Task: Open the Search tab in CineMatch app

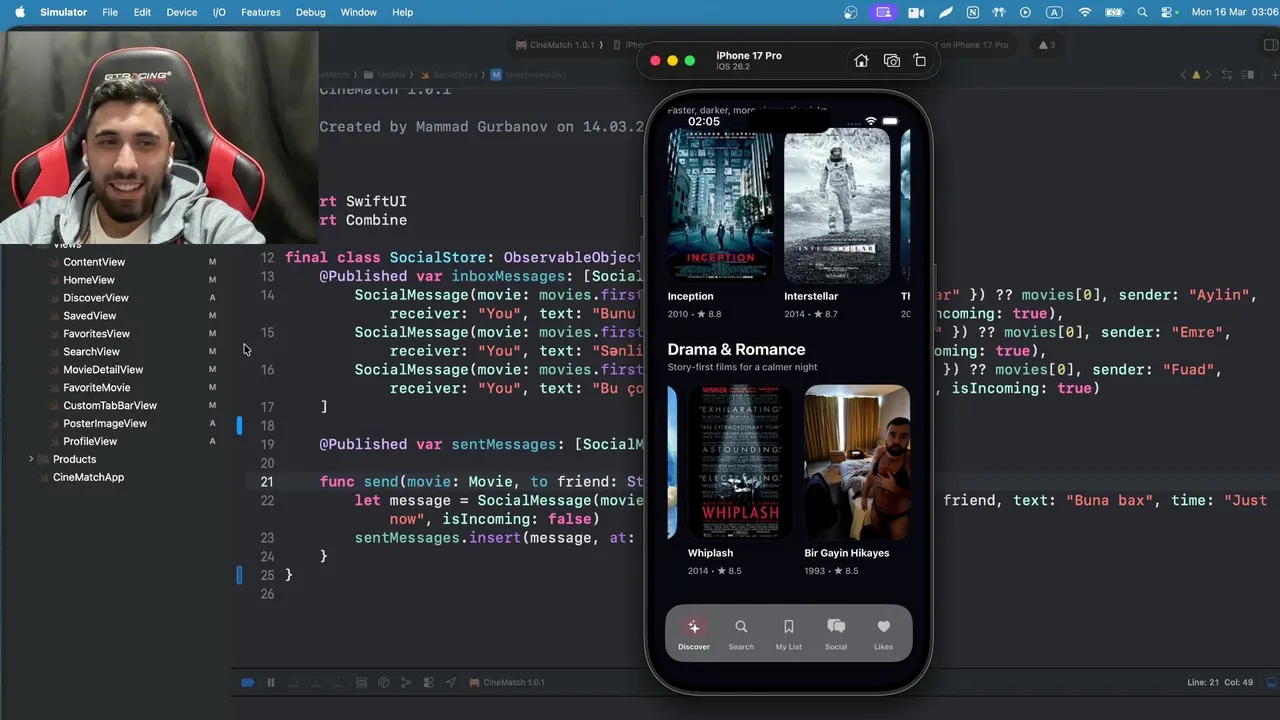Action: point(741,634)
